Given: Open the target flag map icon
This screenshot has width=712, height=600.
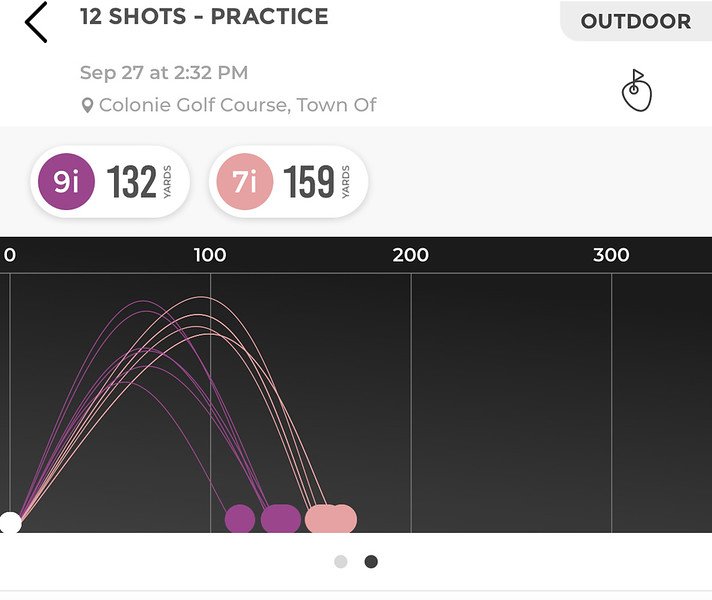Looking at the screenshot, I should (x=637, y=90).
